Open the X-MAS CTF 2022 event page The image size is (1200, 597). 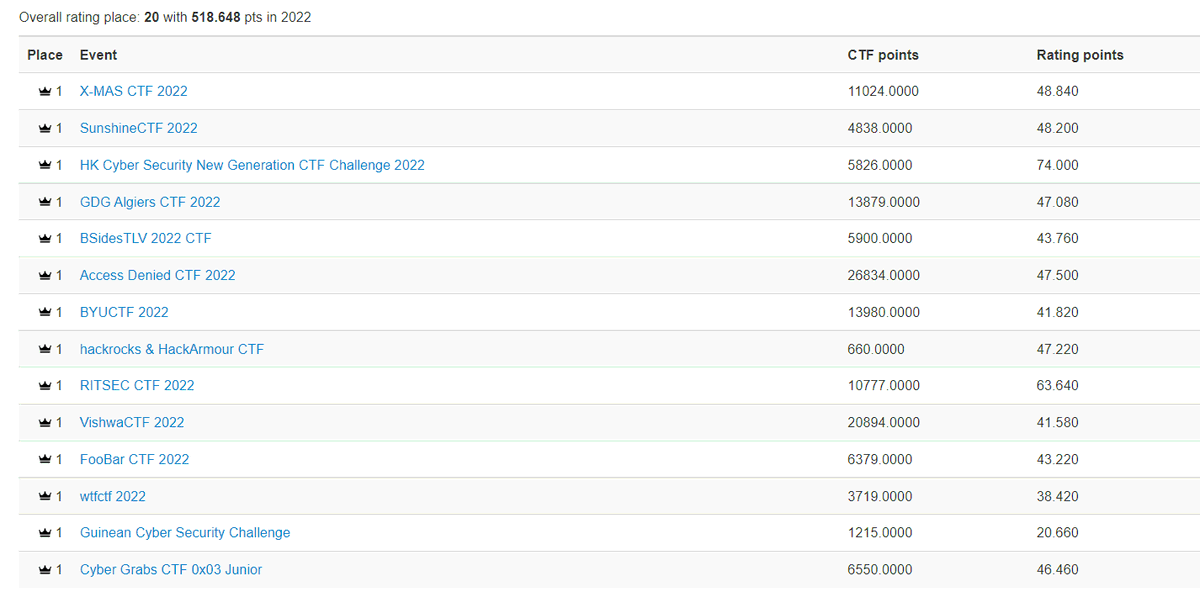133,91
